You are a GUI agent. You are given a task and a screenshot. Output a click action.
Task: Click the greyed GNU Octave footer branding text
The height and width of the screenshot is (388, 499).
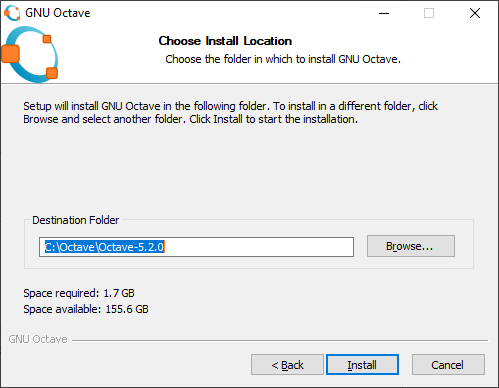point(38,339)
